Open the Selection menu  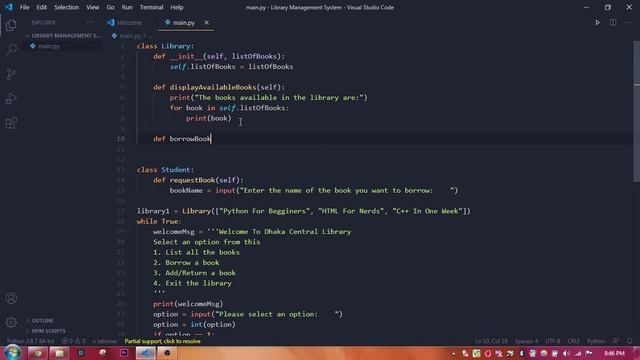point(67,7)
